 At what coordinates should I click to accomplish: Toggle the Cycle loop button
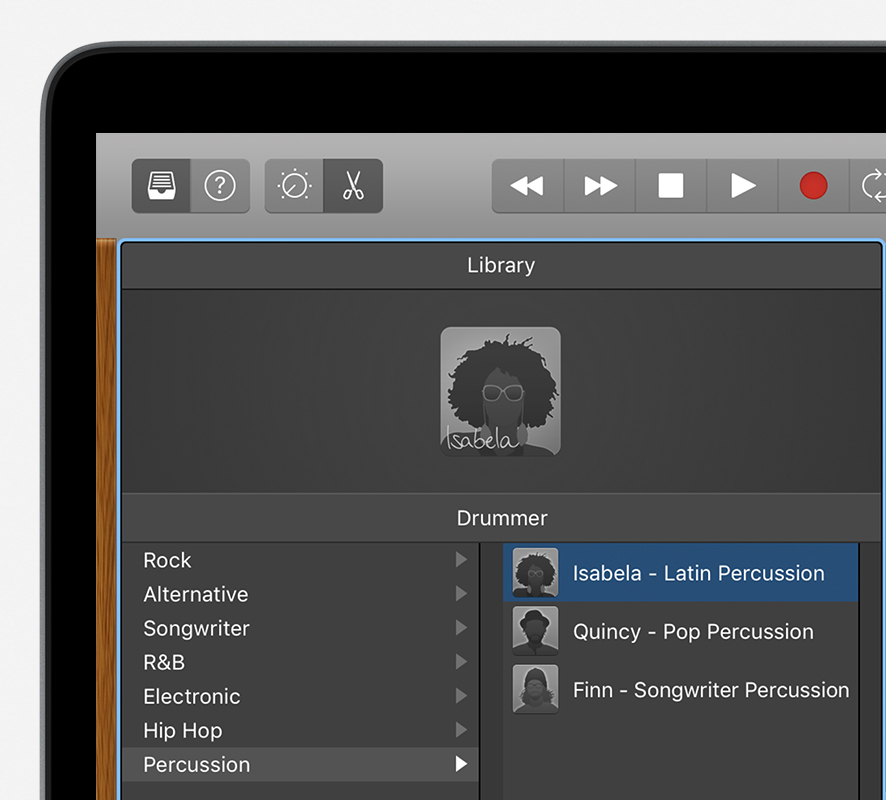tap(868, 186)
